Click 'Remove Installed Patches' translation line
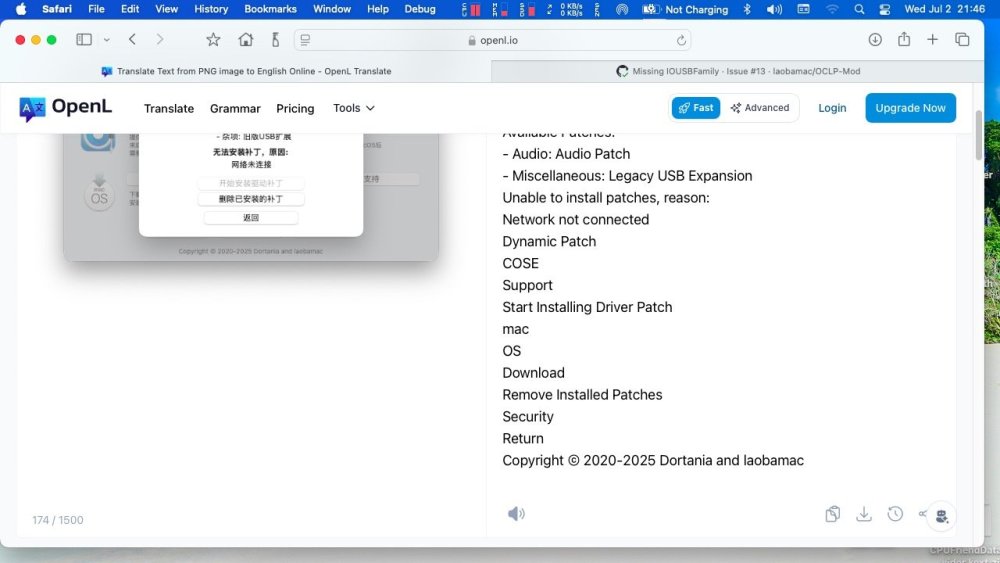This screenshot has height=563, width=1000. (582, 395)
